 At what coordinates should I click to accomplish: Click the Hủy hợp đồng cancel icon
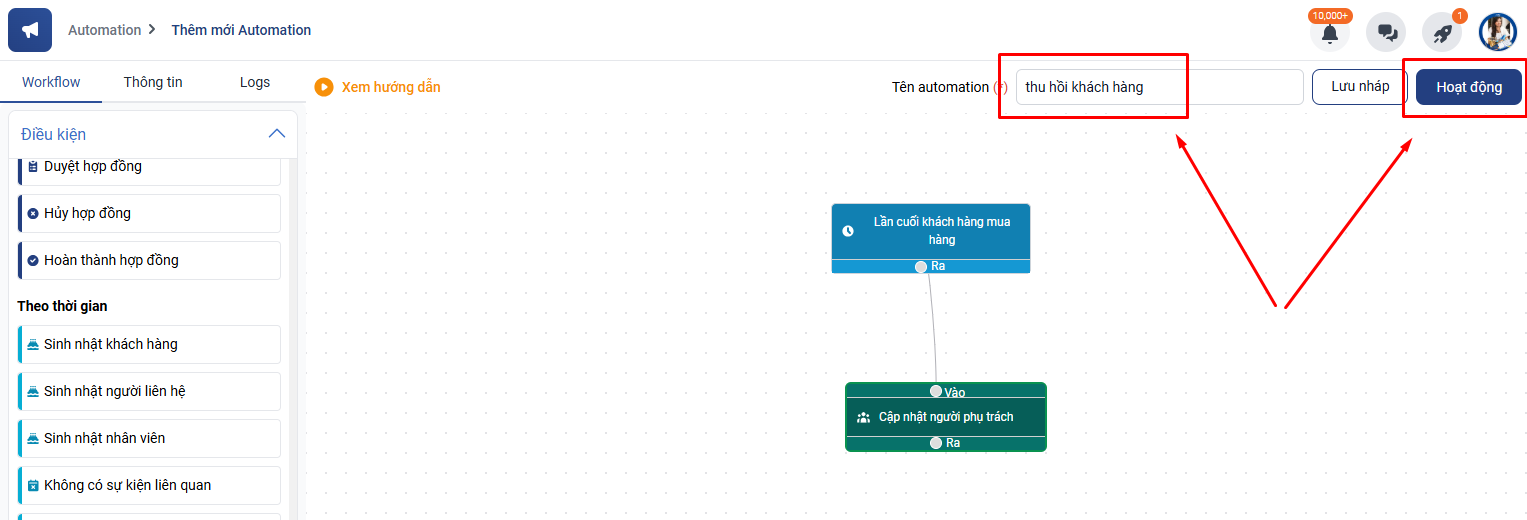point(33,213)
